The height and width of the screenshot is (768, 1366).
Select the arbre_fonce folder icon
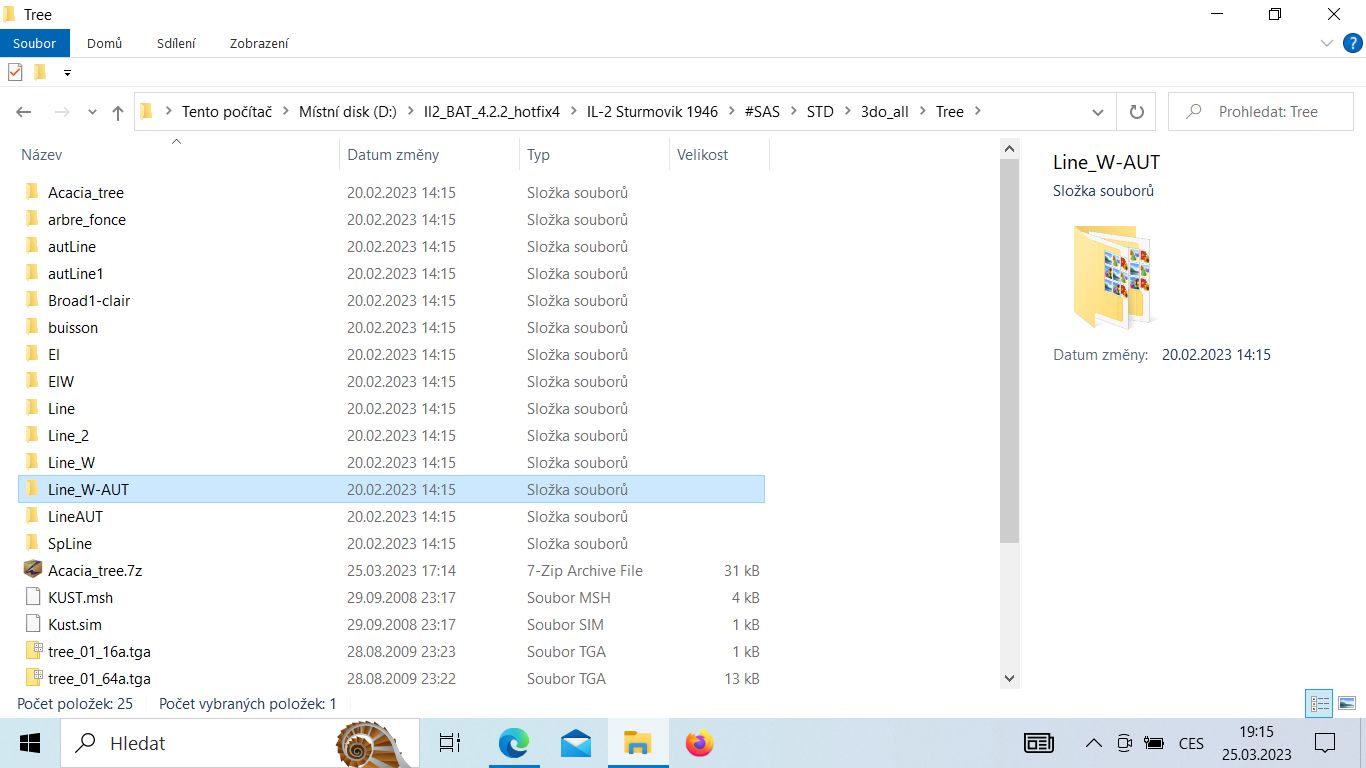coord(32,219)
